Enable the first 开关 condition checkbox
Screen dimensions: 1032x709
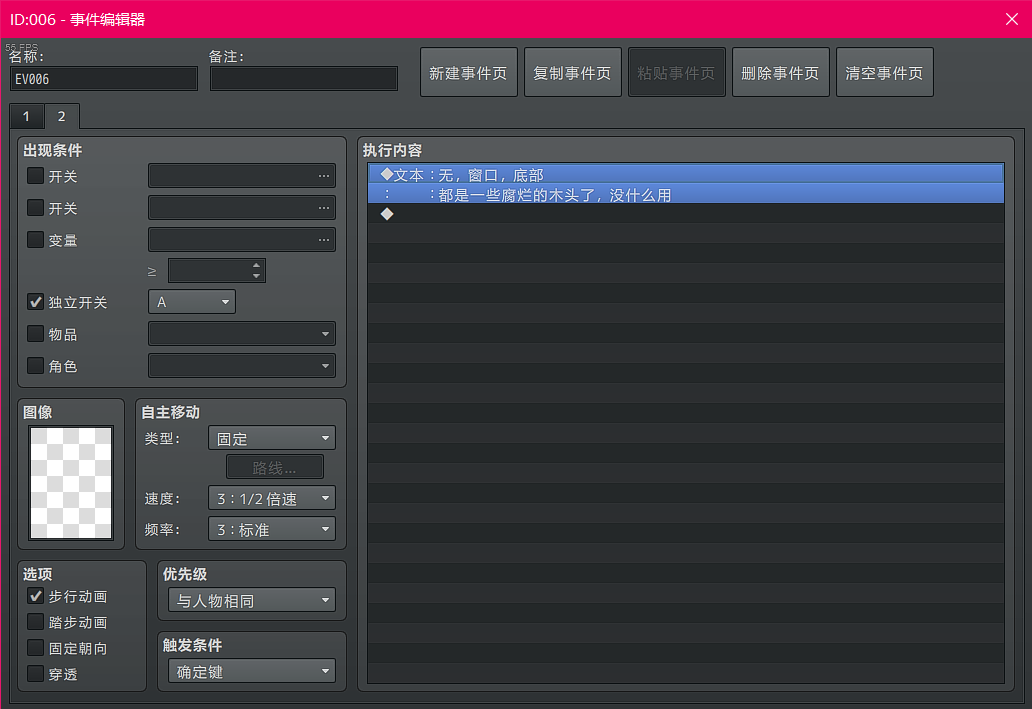click(36, 176)
